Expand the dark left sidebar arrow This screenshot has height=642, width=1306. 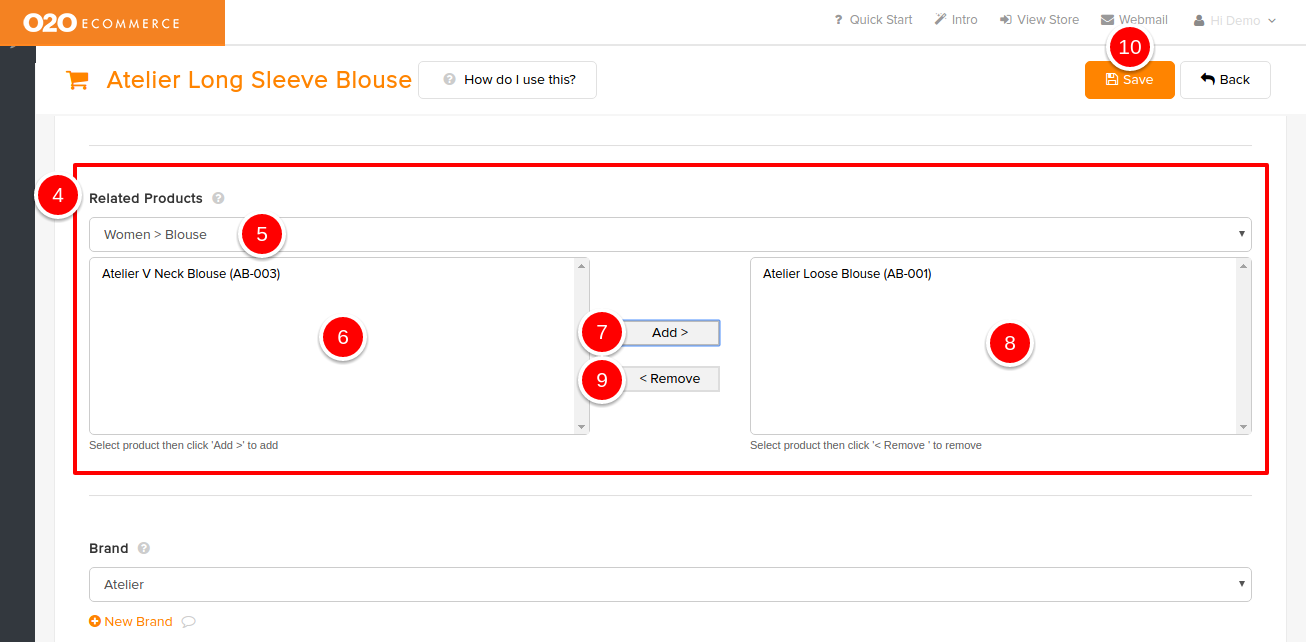pyautogui.click(x=12, y=46)
